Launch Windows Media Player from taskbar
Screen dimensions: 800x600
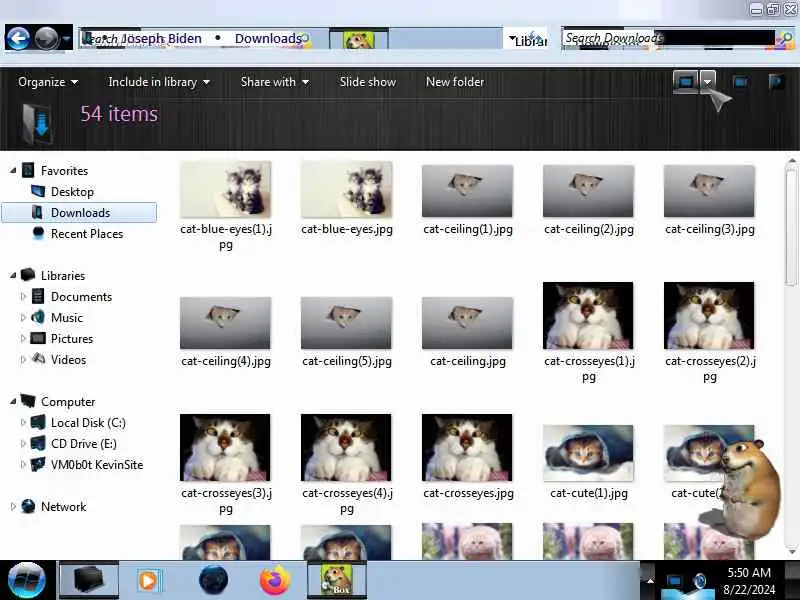point(148,581)
